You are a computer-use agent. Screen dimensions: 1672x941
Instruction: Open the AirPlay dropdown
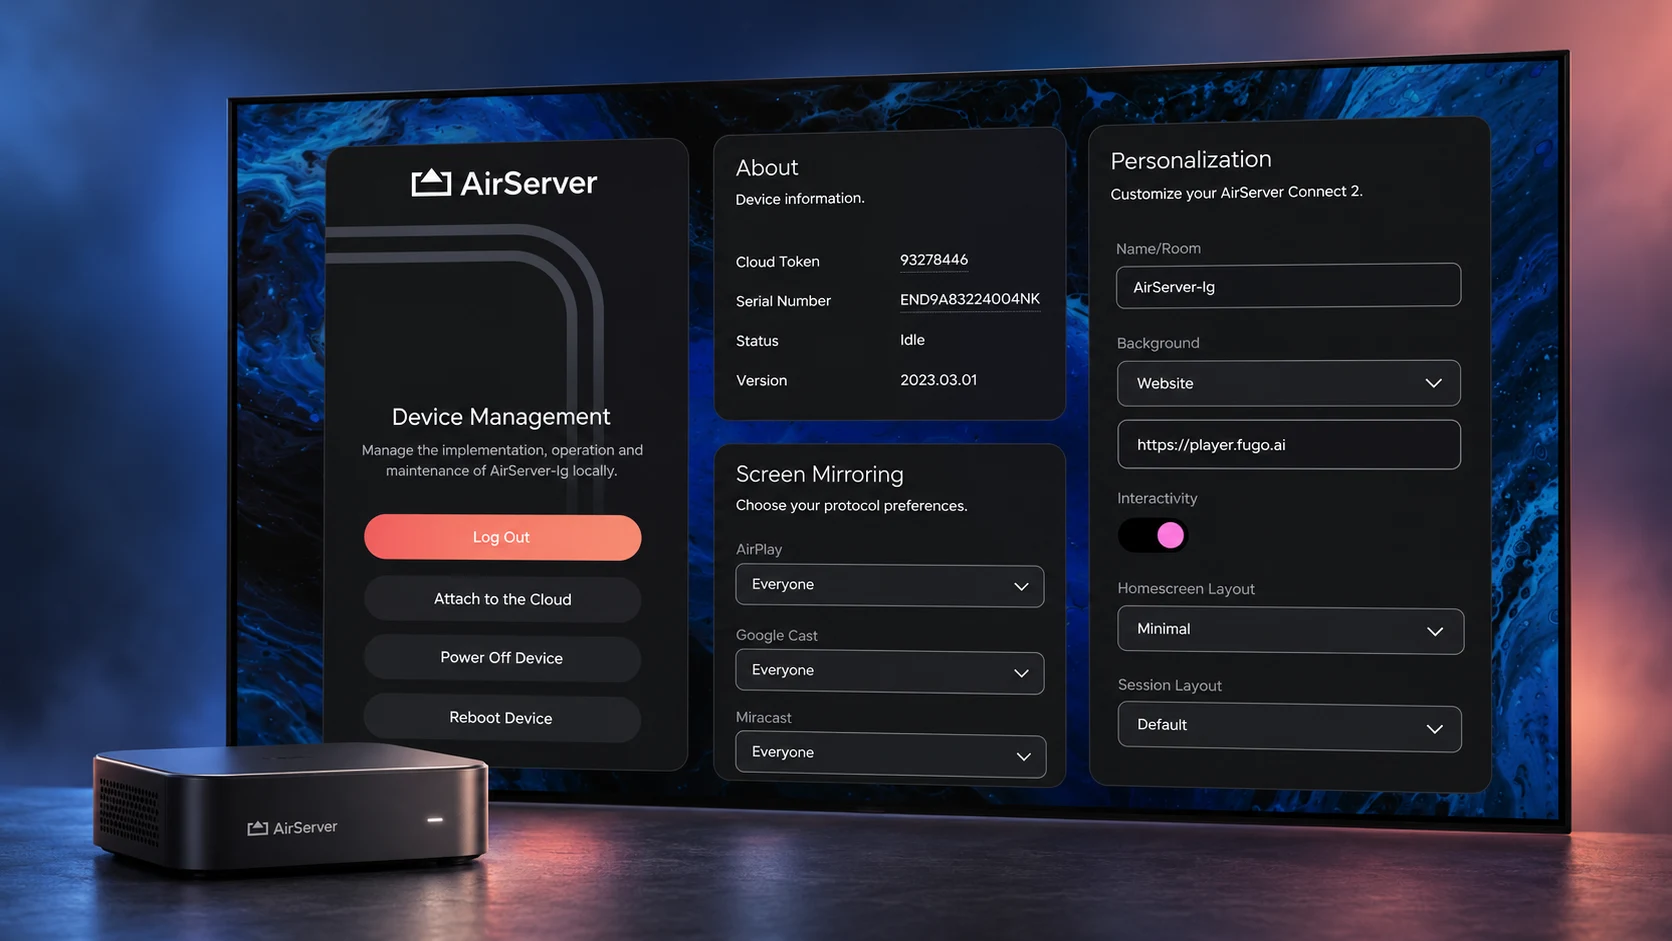(x=890, y=585)
